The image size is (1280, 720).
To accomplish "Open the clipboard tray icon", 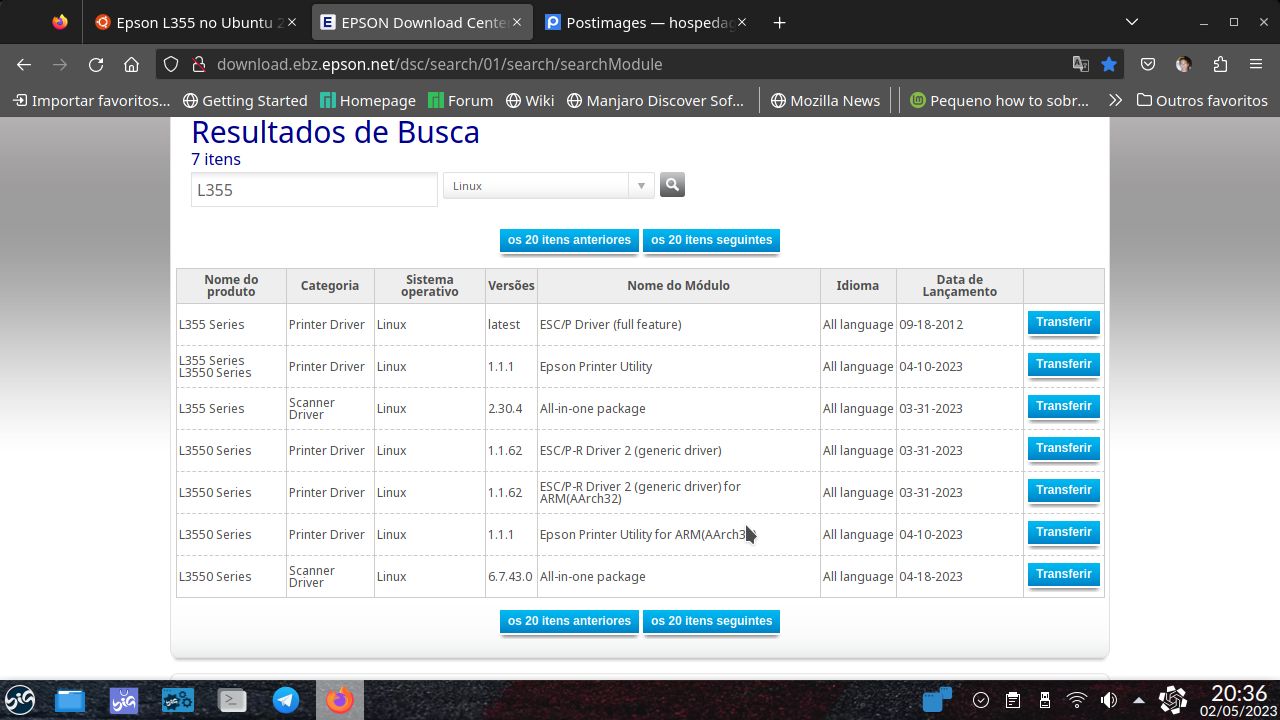I will [x=1012, y=700].
